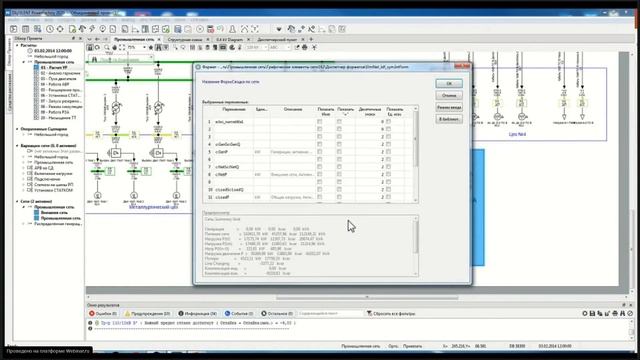Click the star icon in diagram toolbar
This screenshot has height=360, width=640.
pos(151,48)
